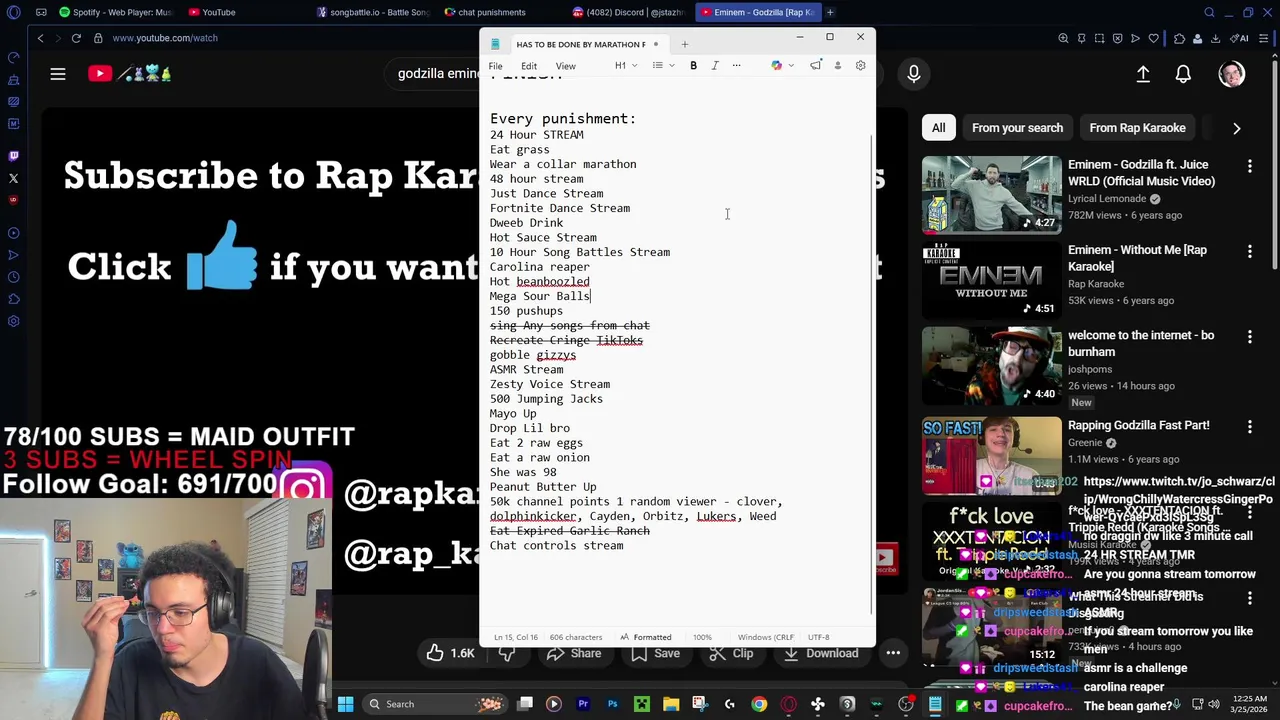Open YouTube notifications bell

click(1183, 74)
